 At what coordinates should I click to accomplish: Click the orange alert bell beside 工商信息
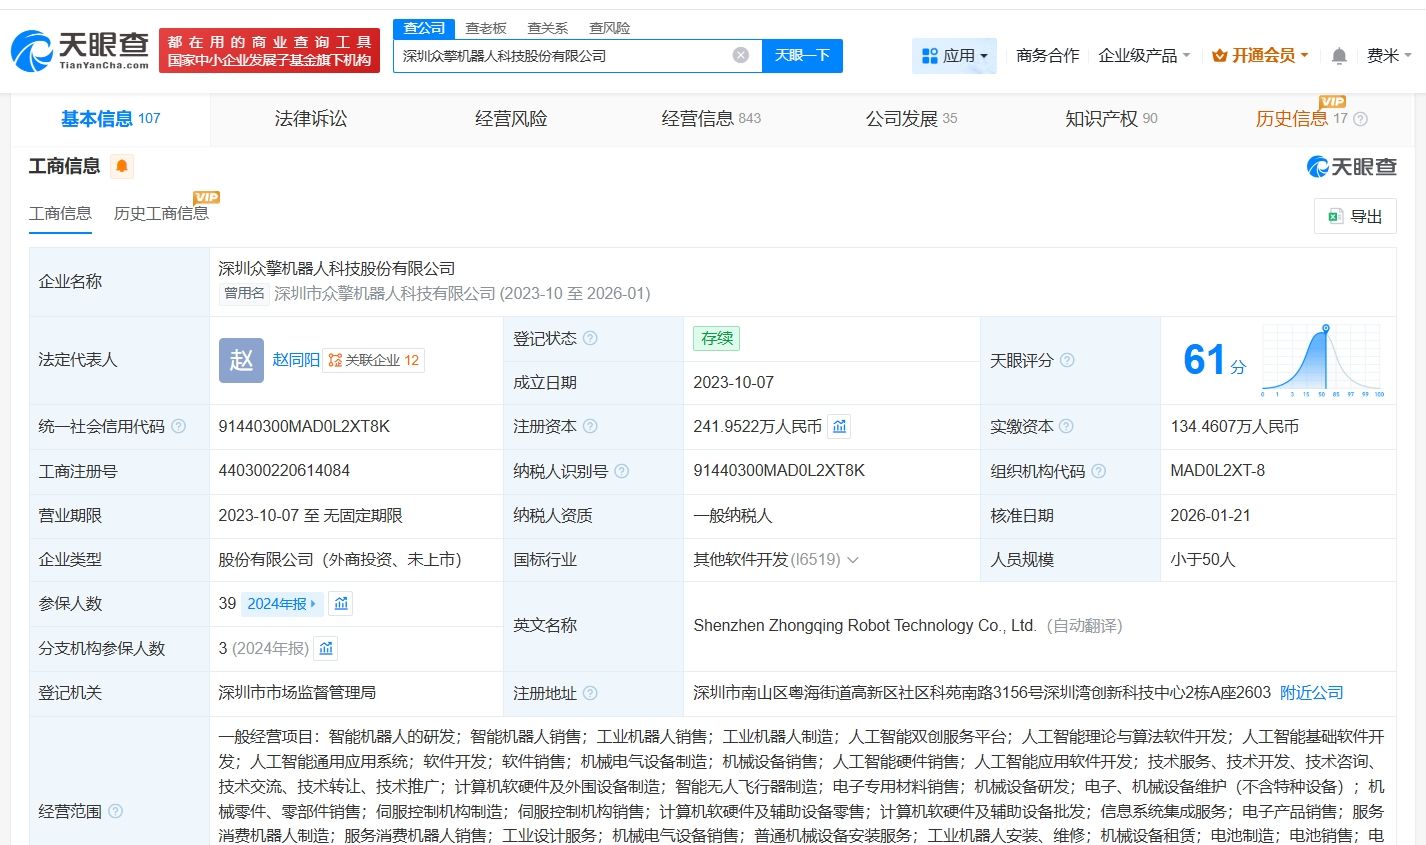(122, 166)
